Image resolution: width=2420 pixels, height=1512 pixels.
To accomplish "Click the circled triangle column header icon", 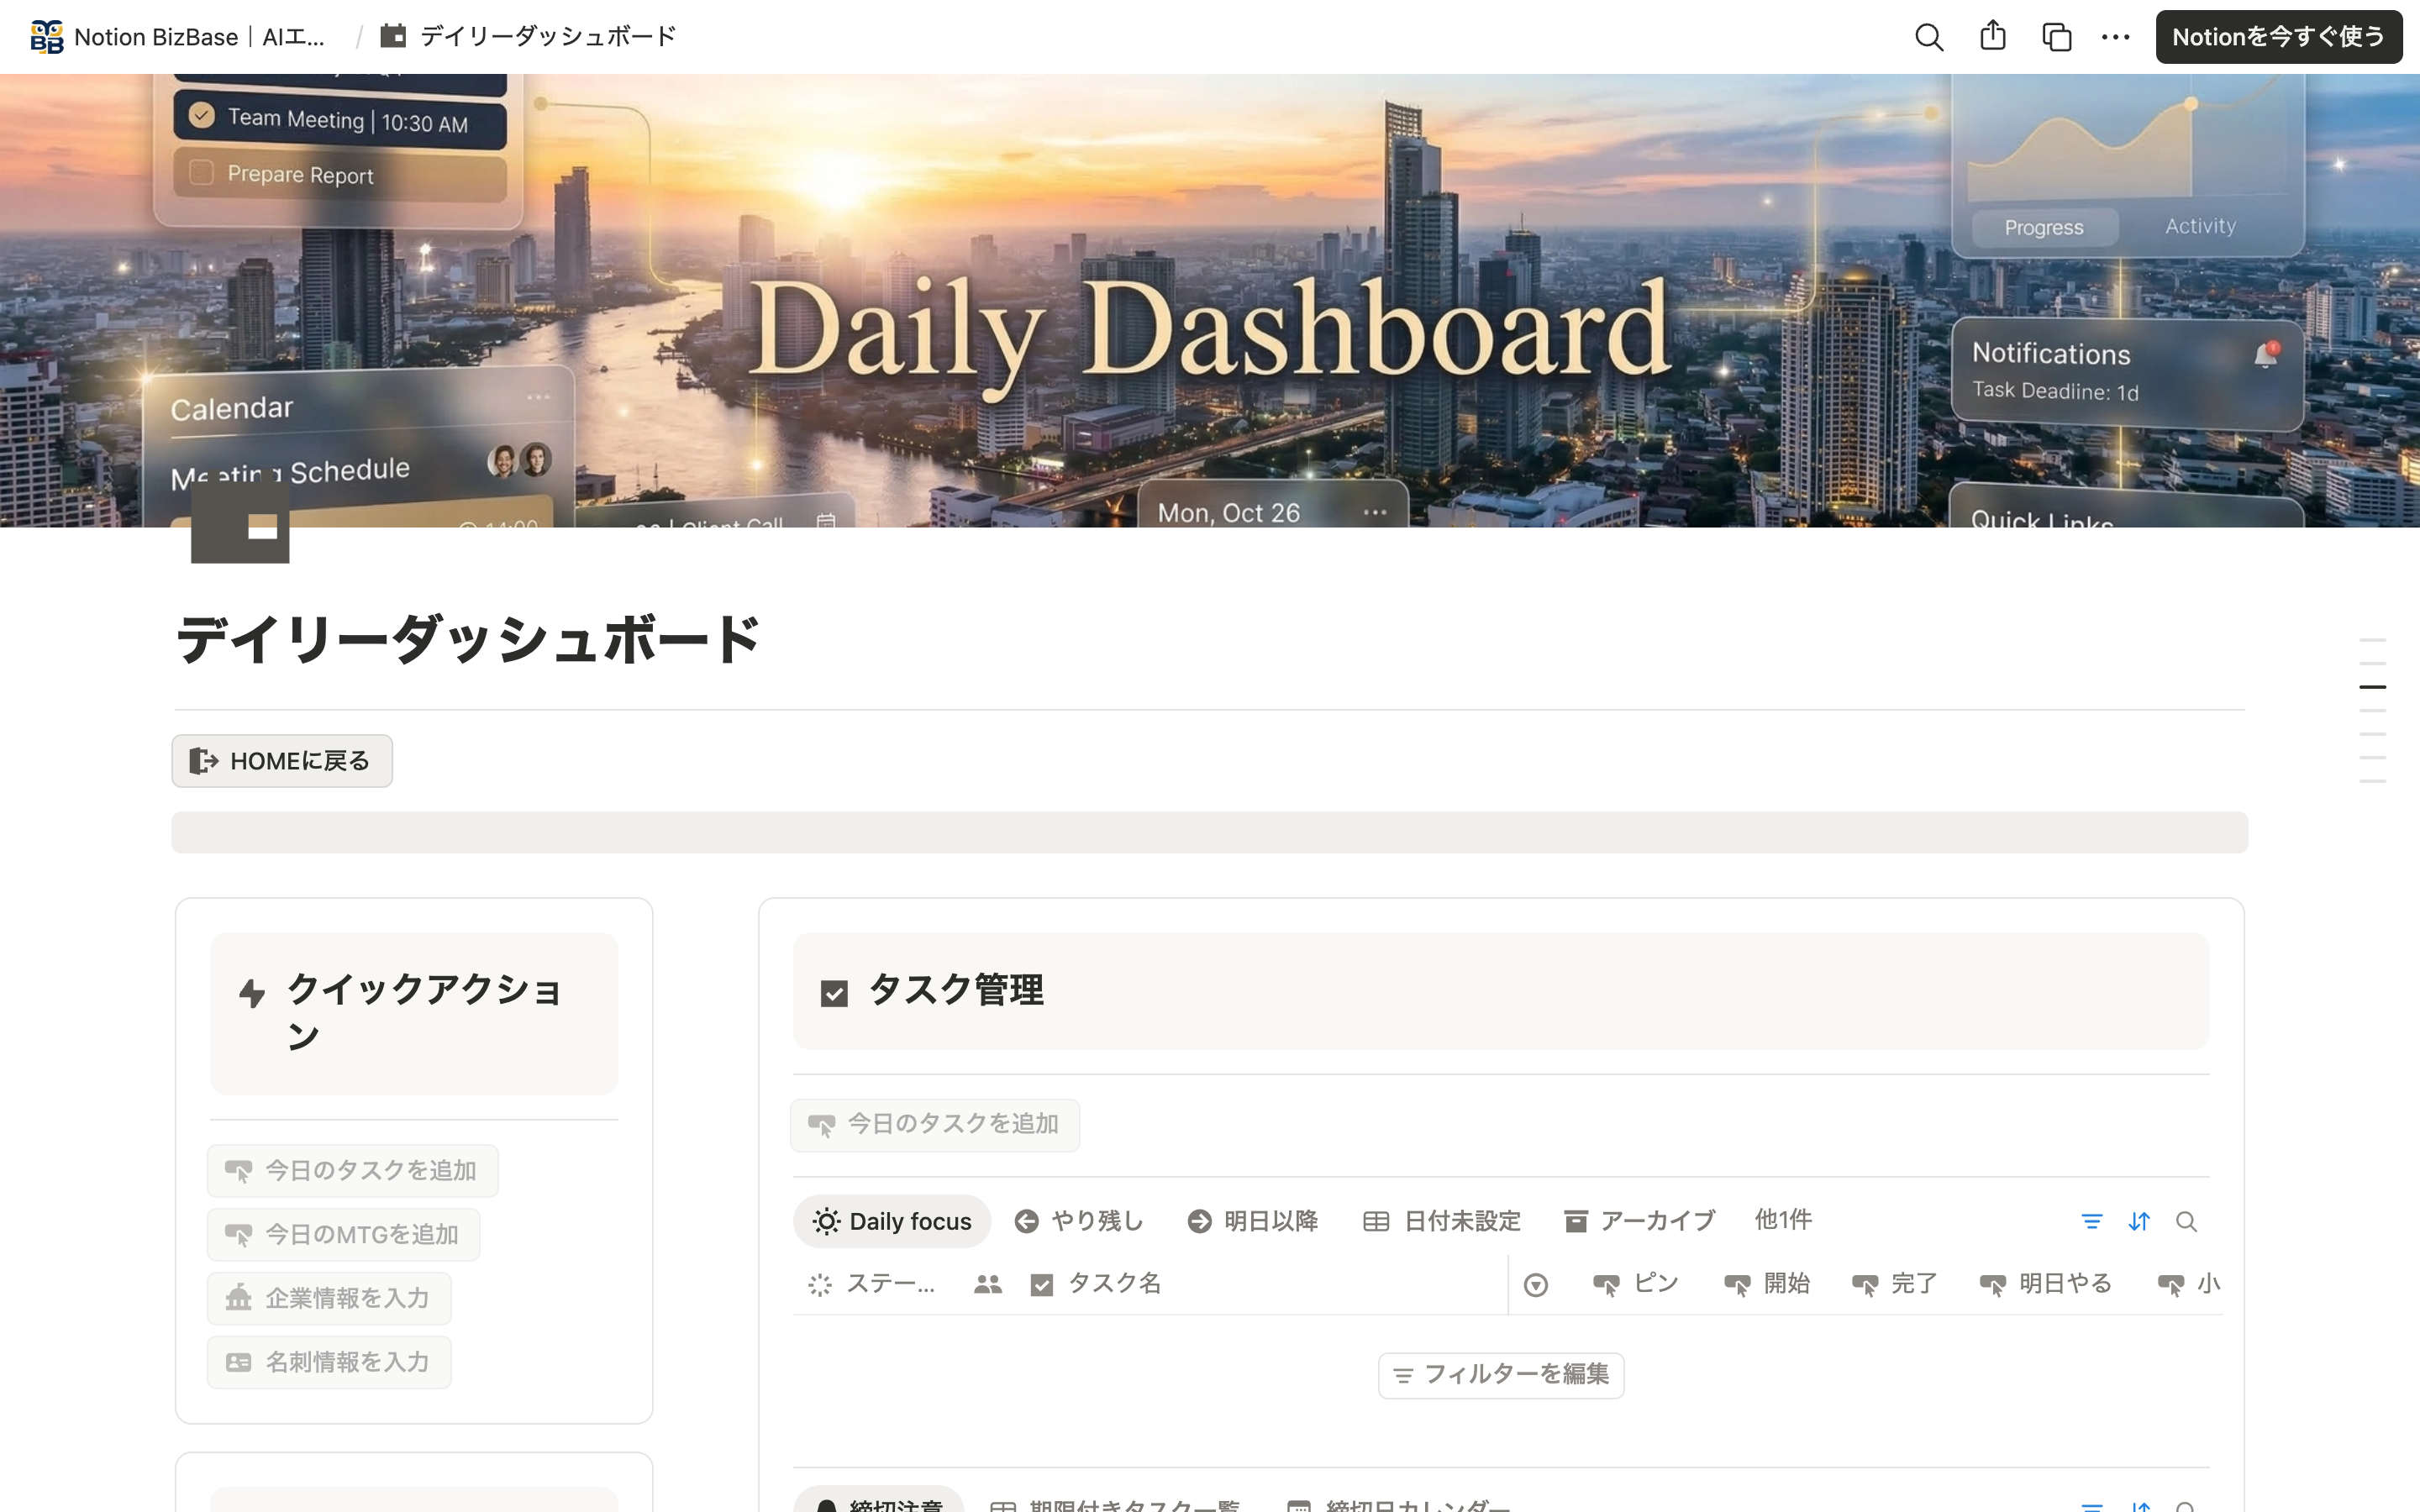I will coord(1536,1285).
